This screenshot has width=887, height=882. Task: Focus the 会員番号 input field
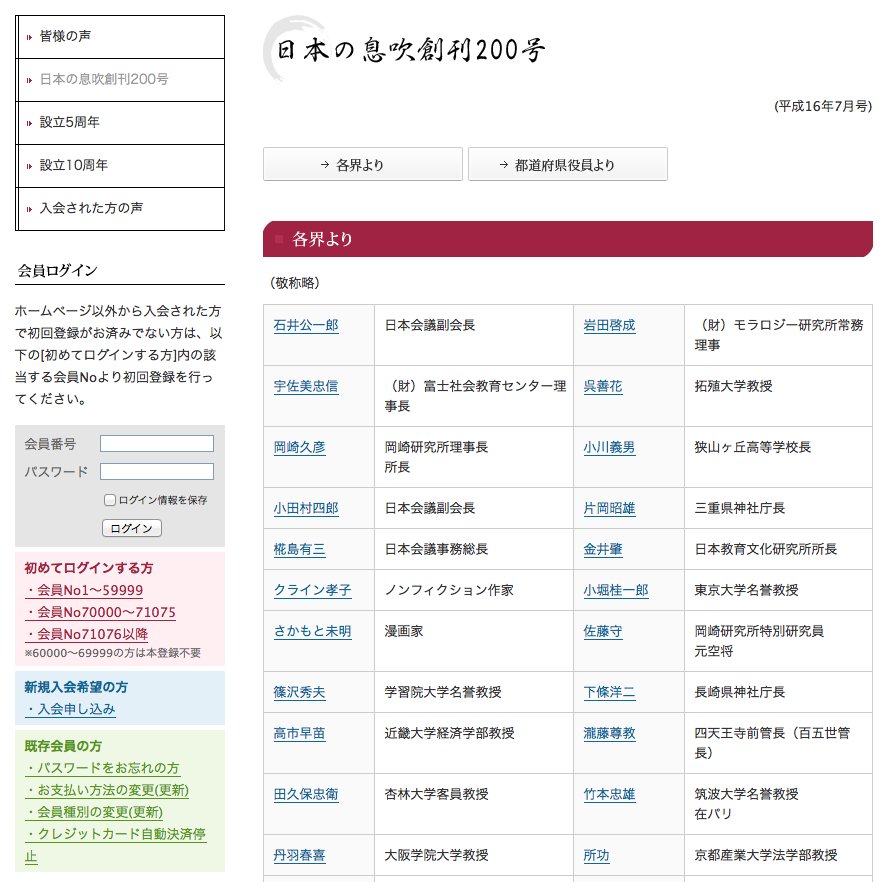157,444
